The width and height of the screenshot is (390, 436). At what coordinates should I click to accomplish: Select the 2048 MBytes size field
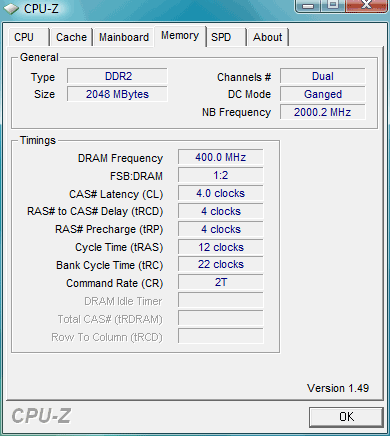point(117,94)
